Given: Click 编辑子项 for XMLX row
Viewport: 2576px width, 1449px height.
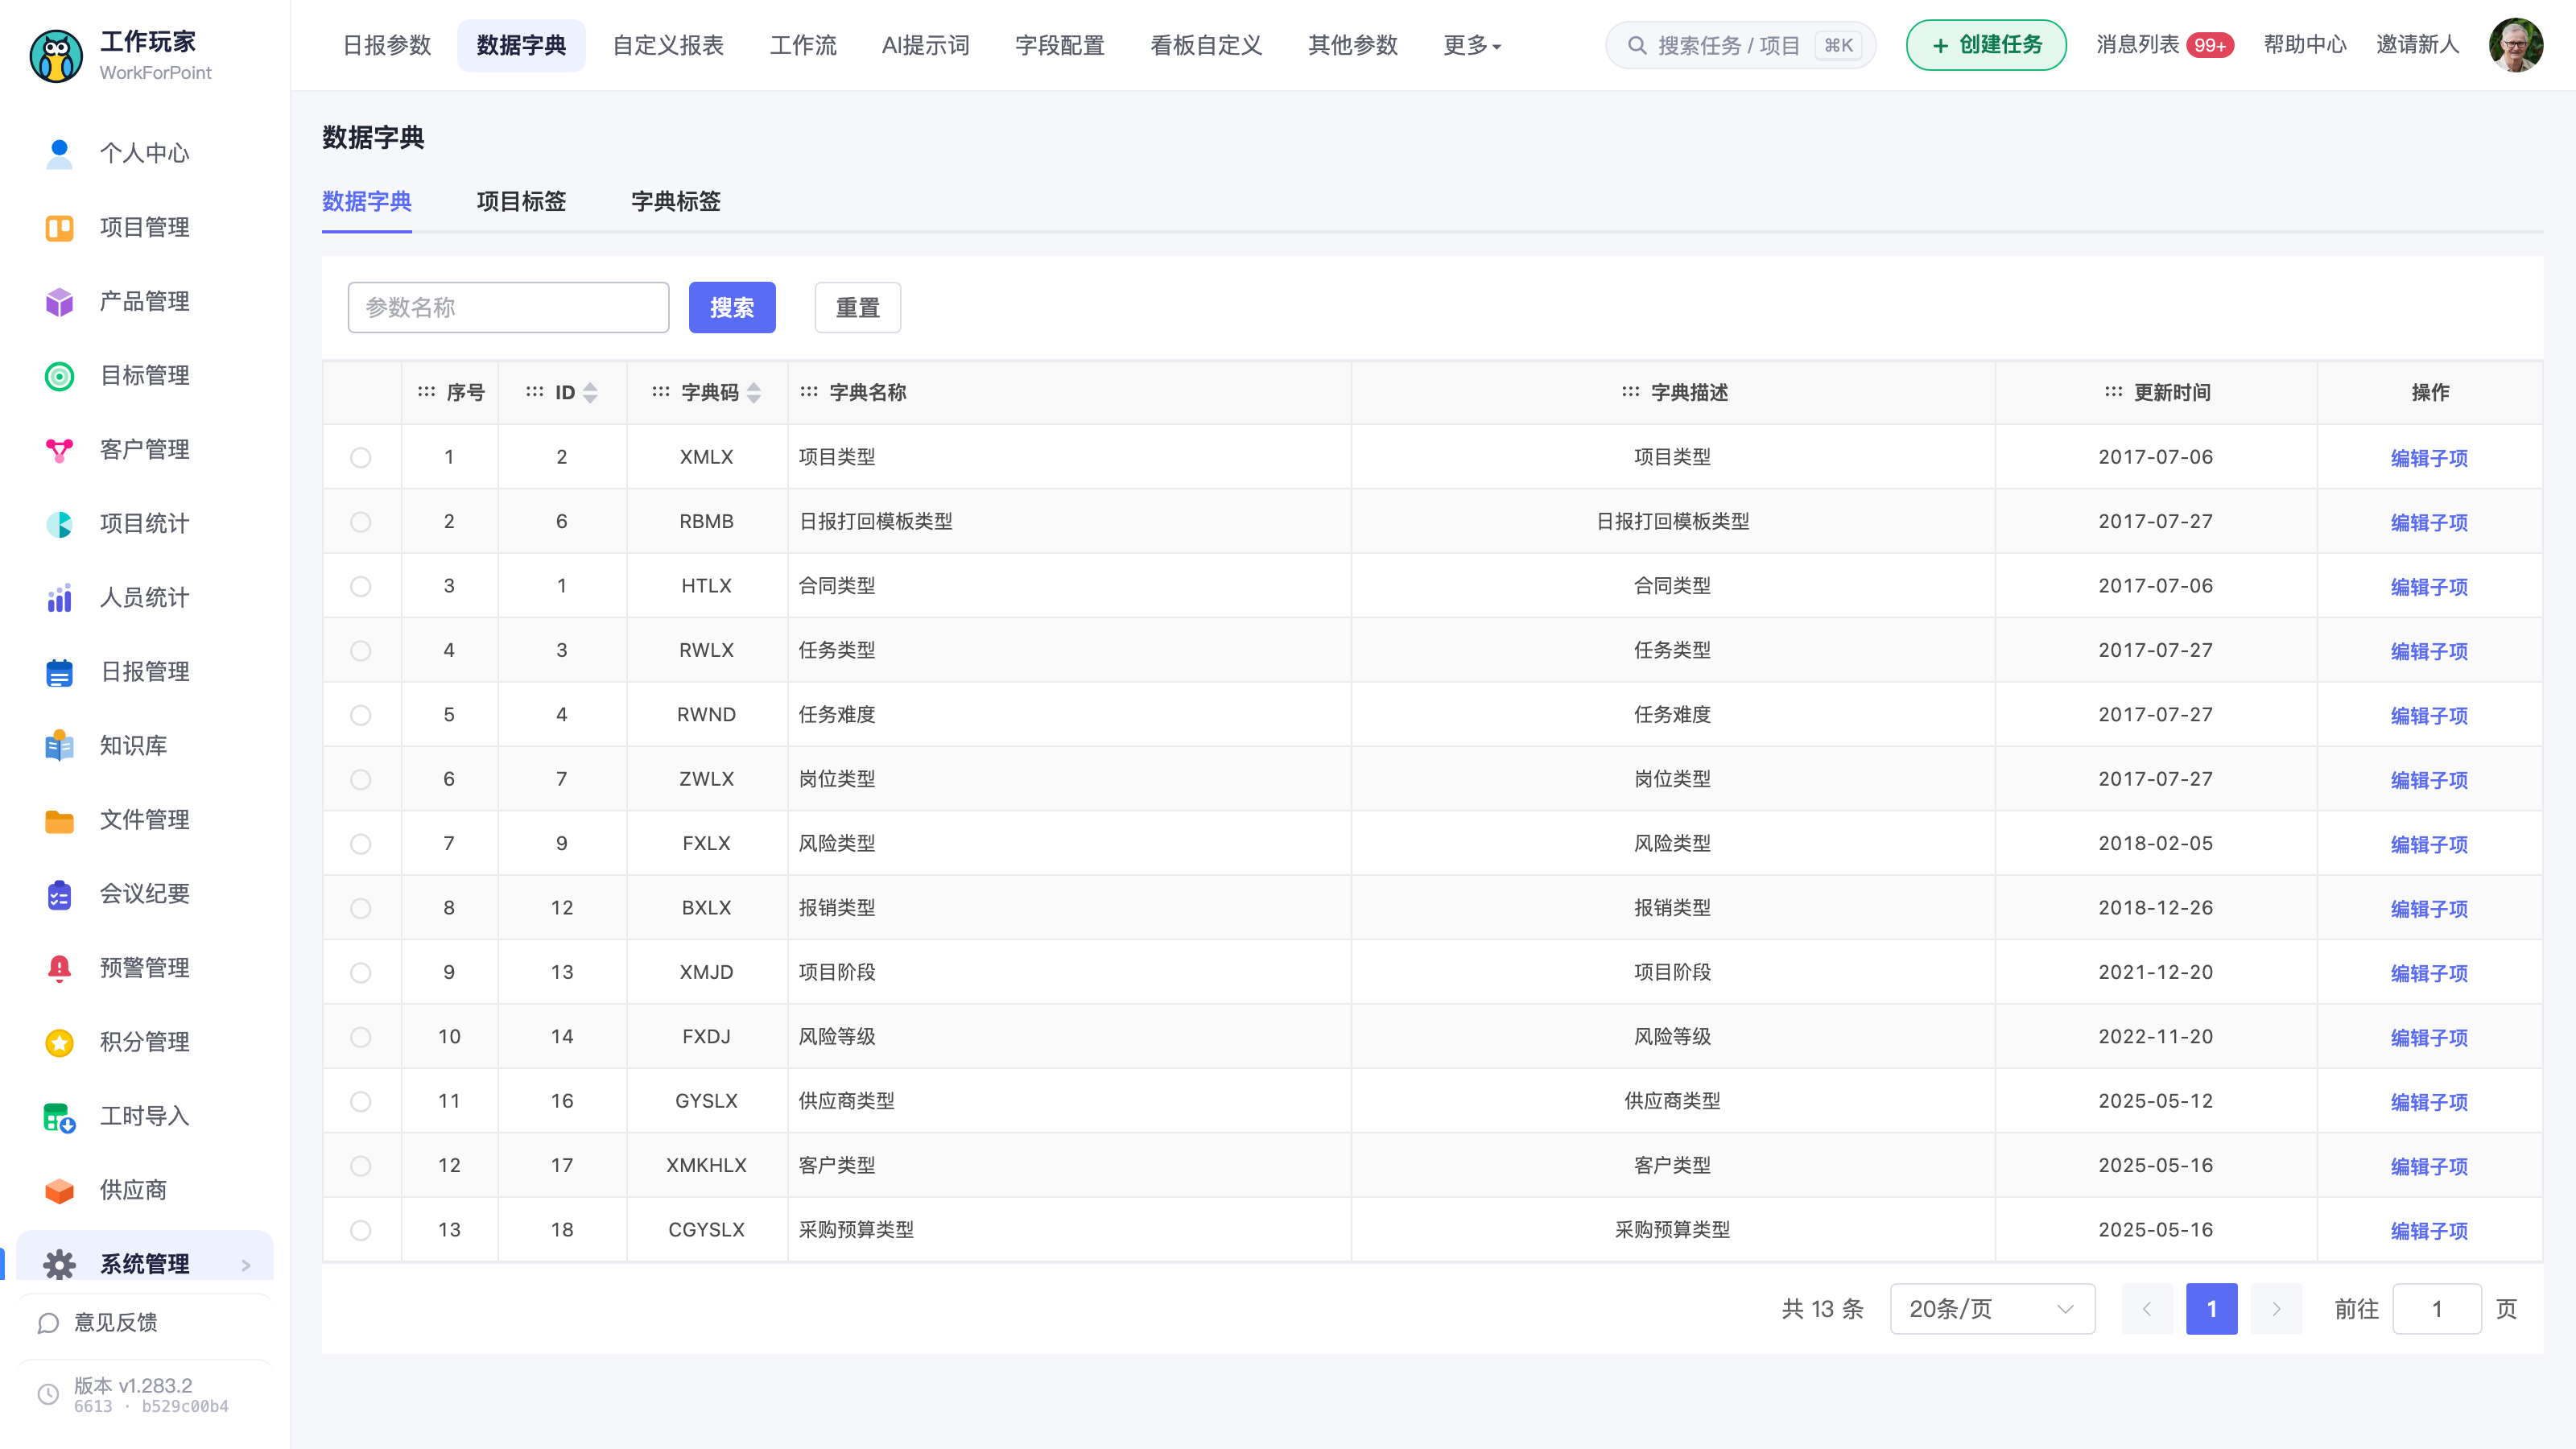Looking at the screenshot, I should pos(2429,458).
